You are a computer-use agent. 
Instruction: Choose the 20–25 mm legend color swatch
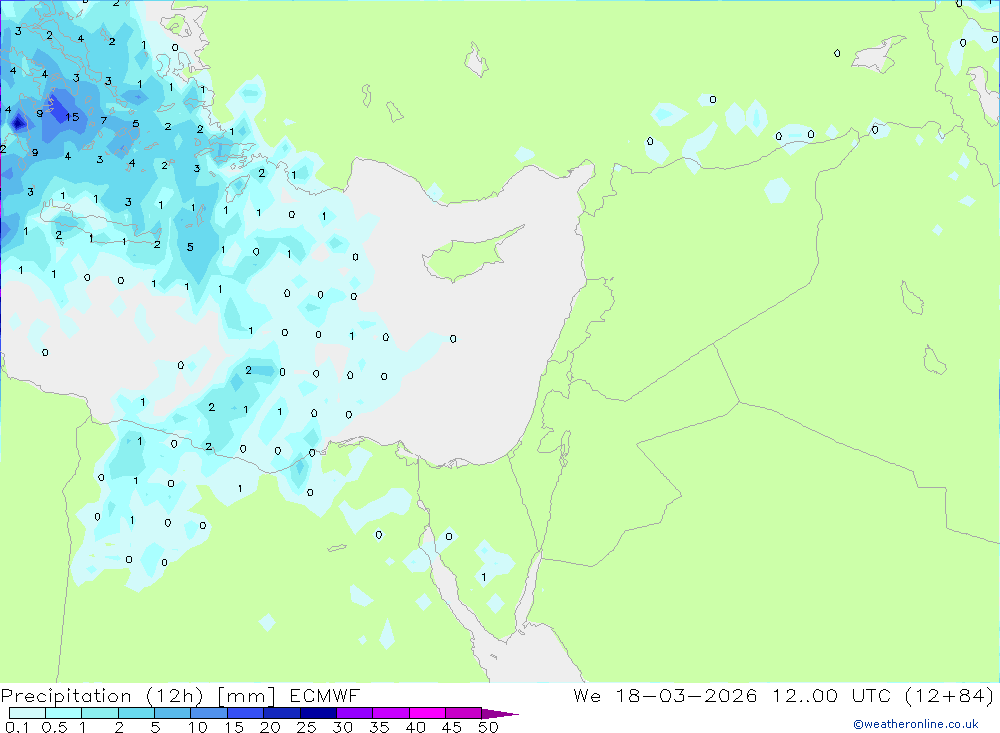coord(281,713)
